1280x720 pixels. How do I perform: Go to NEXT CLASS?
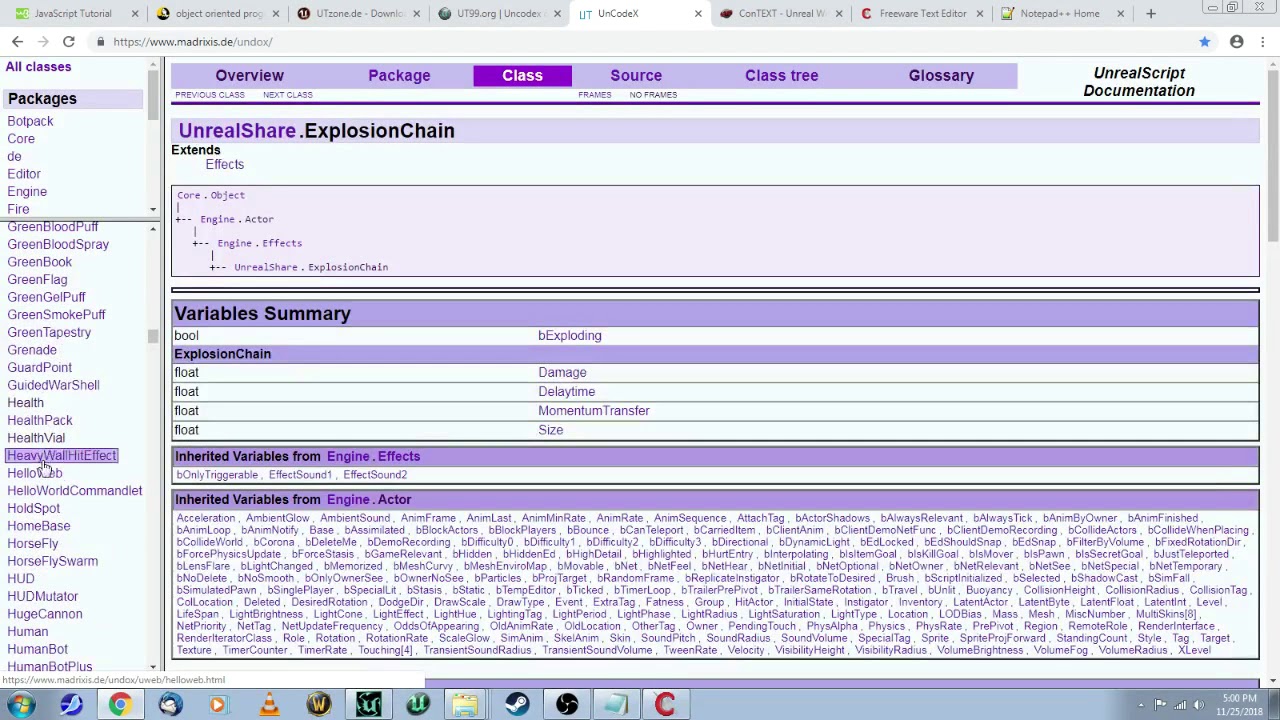[288, 95]
